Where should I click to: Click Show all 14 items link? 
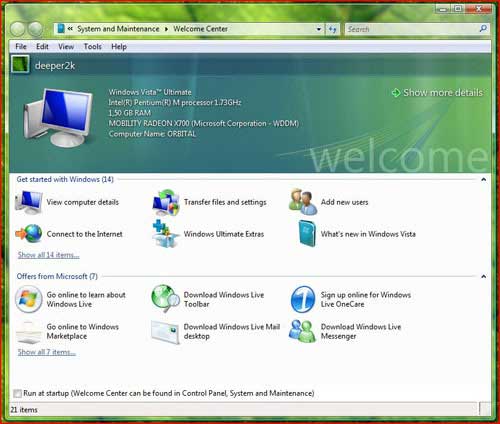pyautogui.click(x=48, y=255)
